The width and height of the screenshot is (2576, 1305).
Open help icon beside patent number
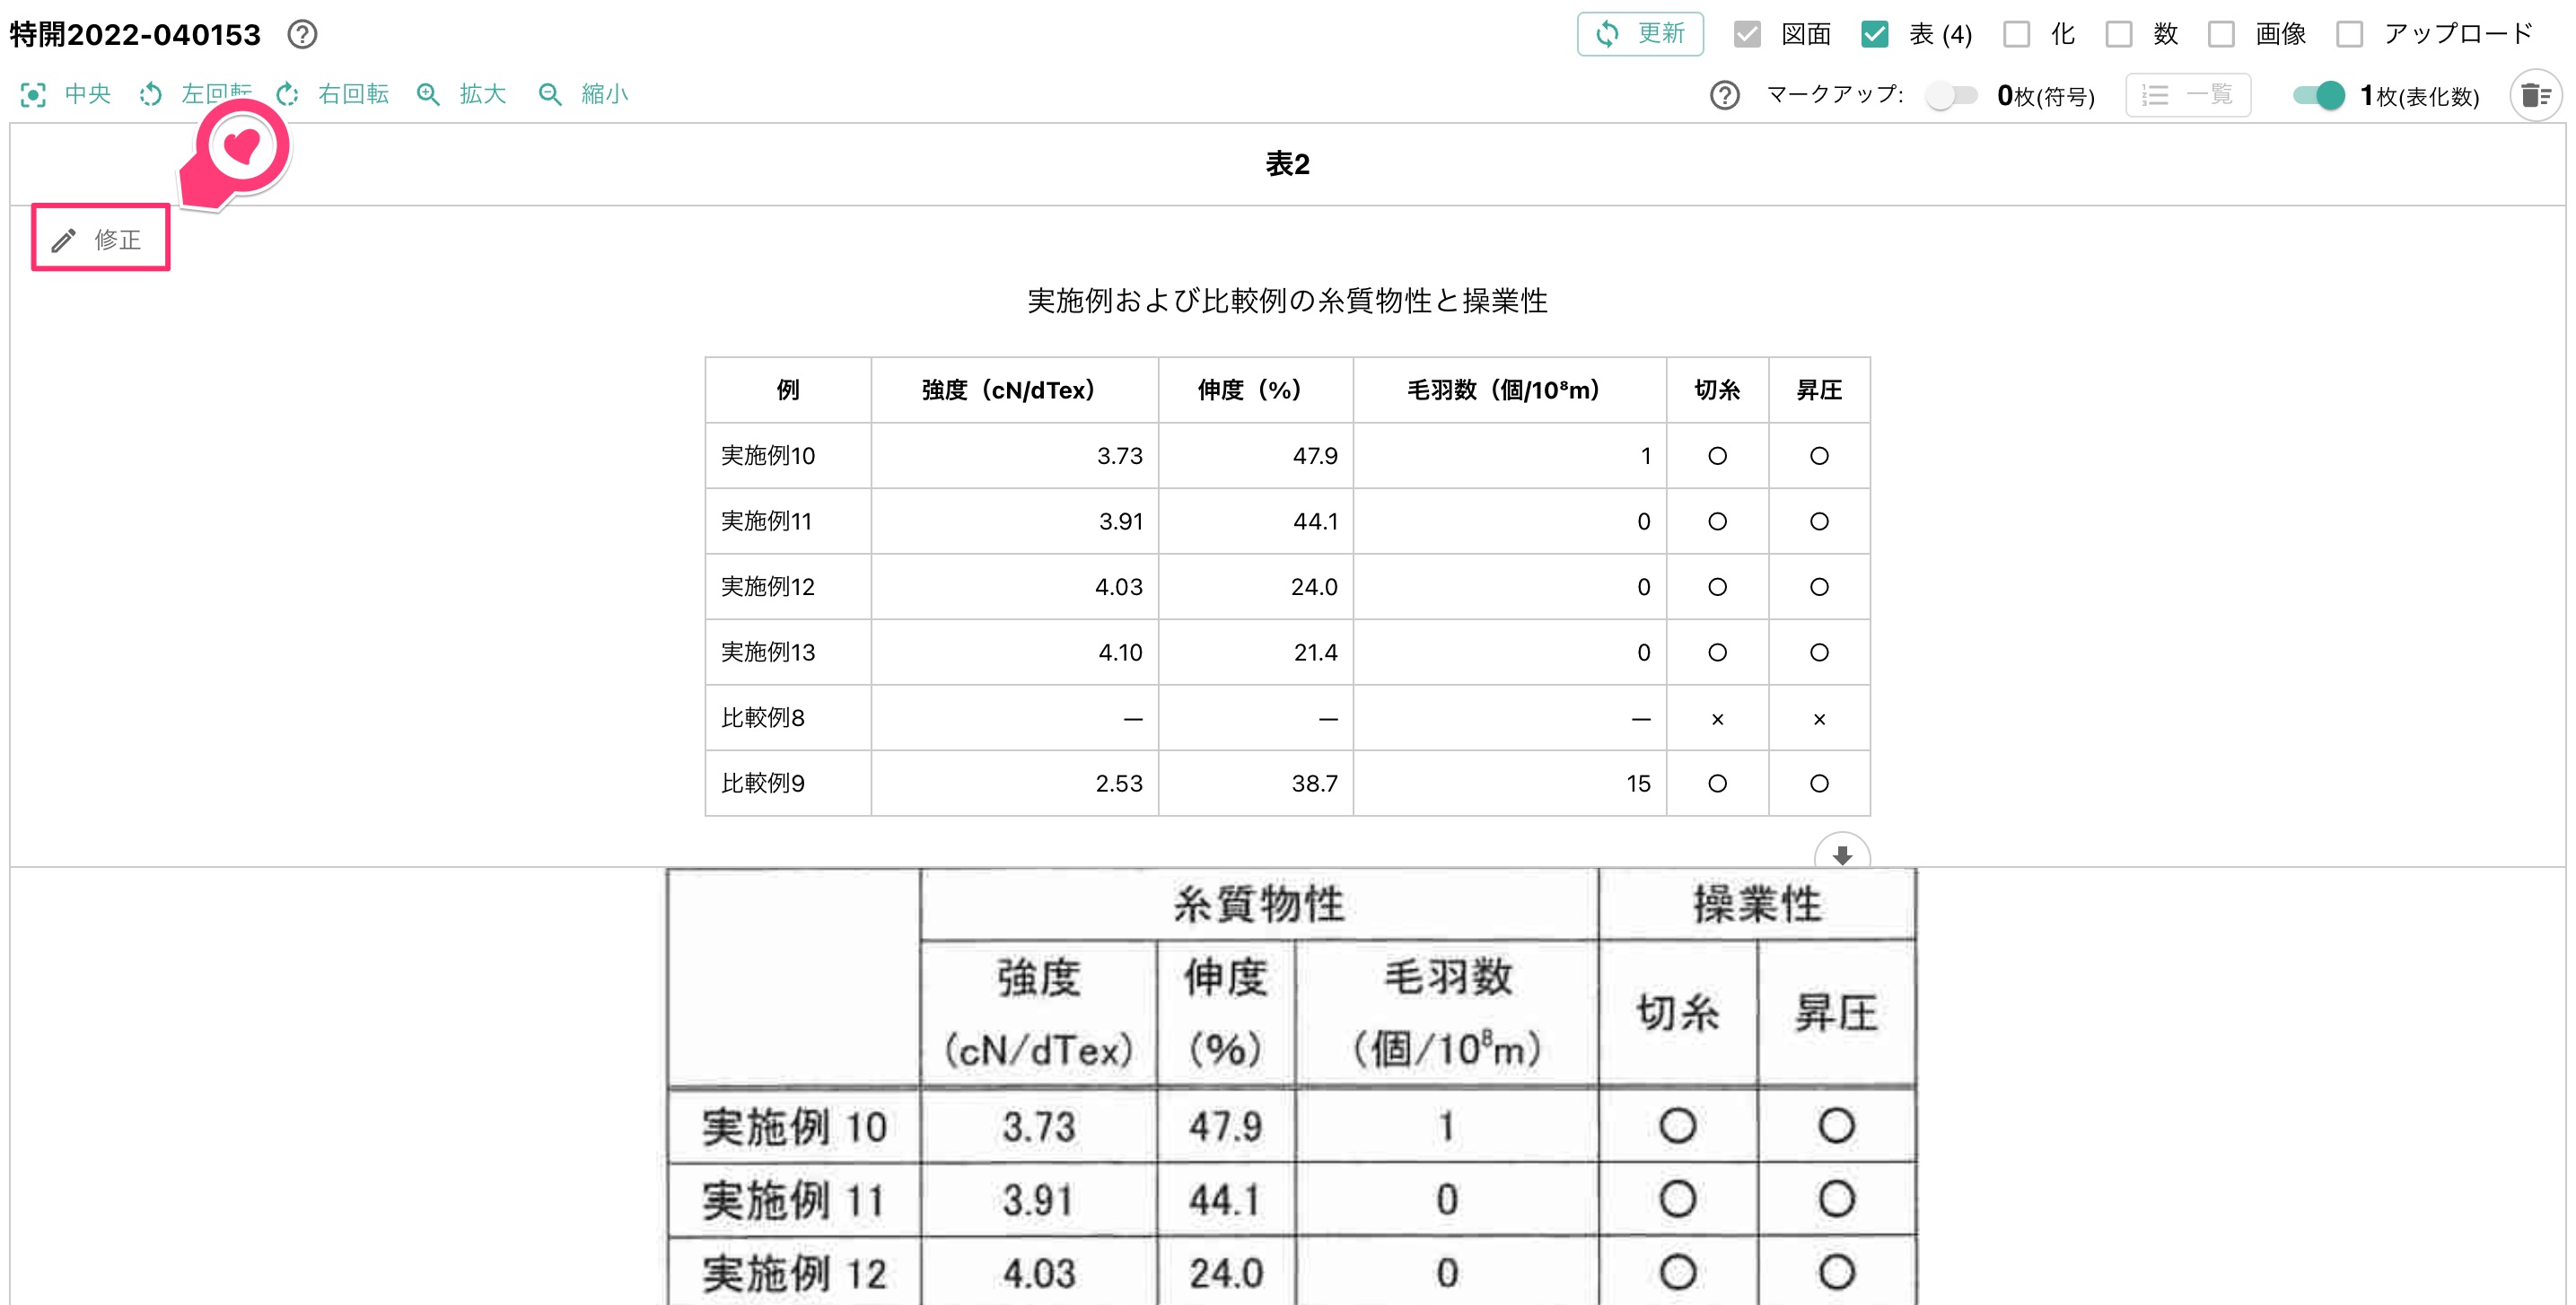(302, 35)
